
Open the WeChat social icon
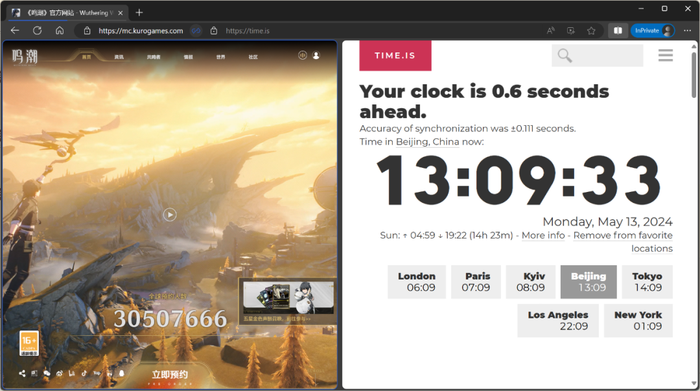point(47,374)
